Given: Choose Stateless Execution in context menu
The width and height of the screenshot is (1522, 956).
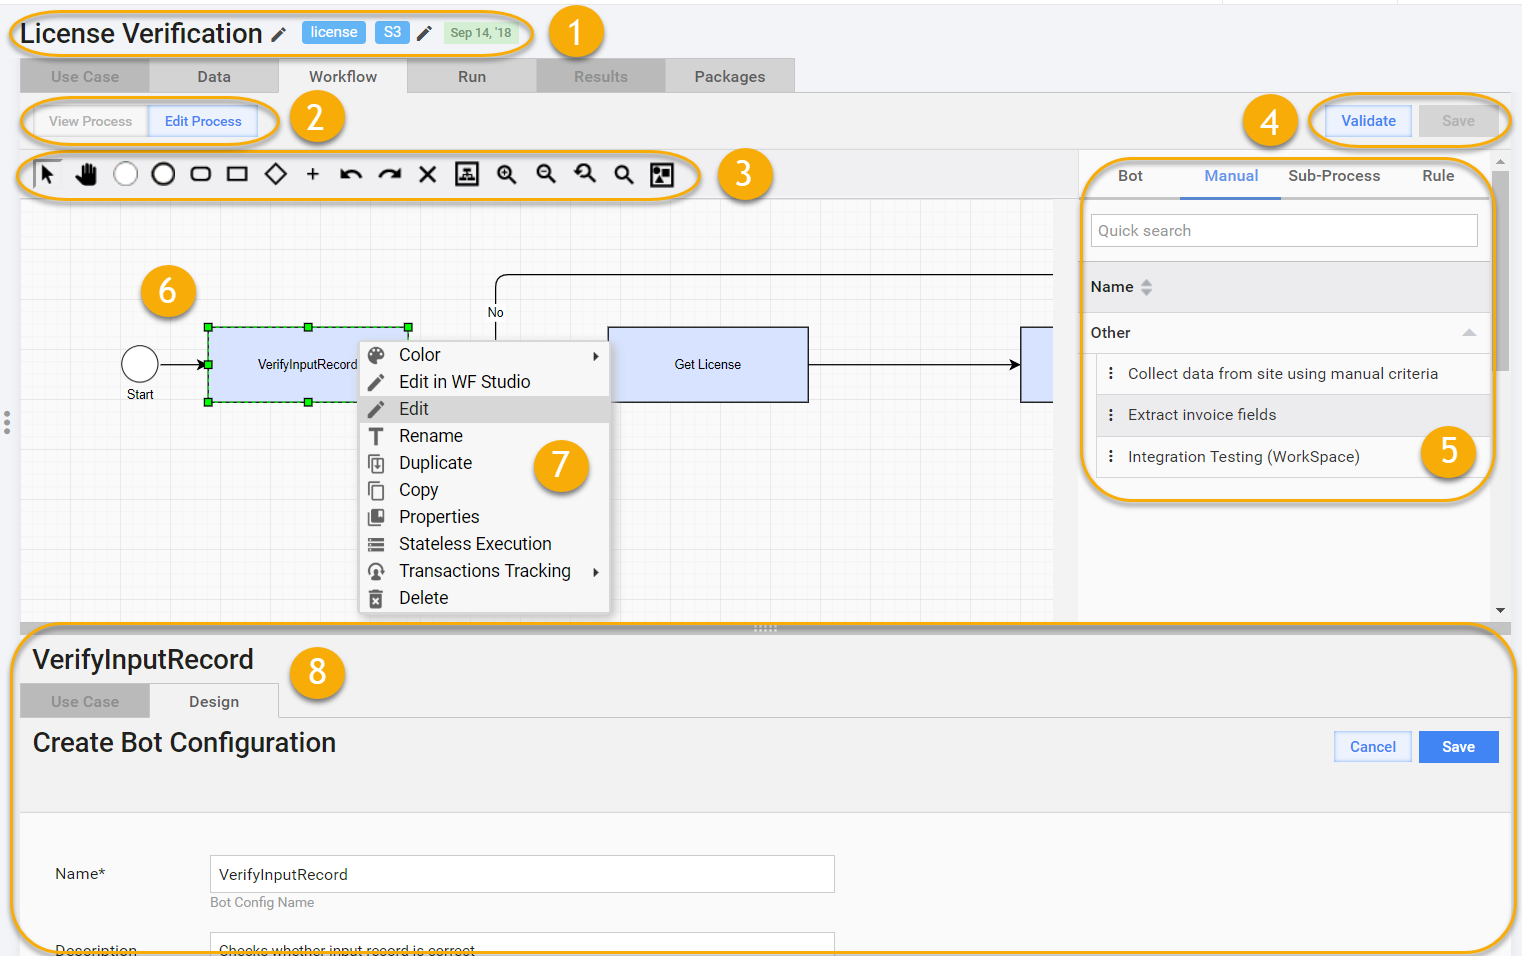Looking at the screenshot, I should pyautogui.click(x=484, y=544).
